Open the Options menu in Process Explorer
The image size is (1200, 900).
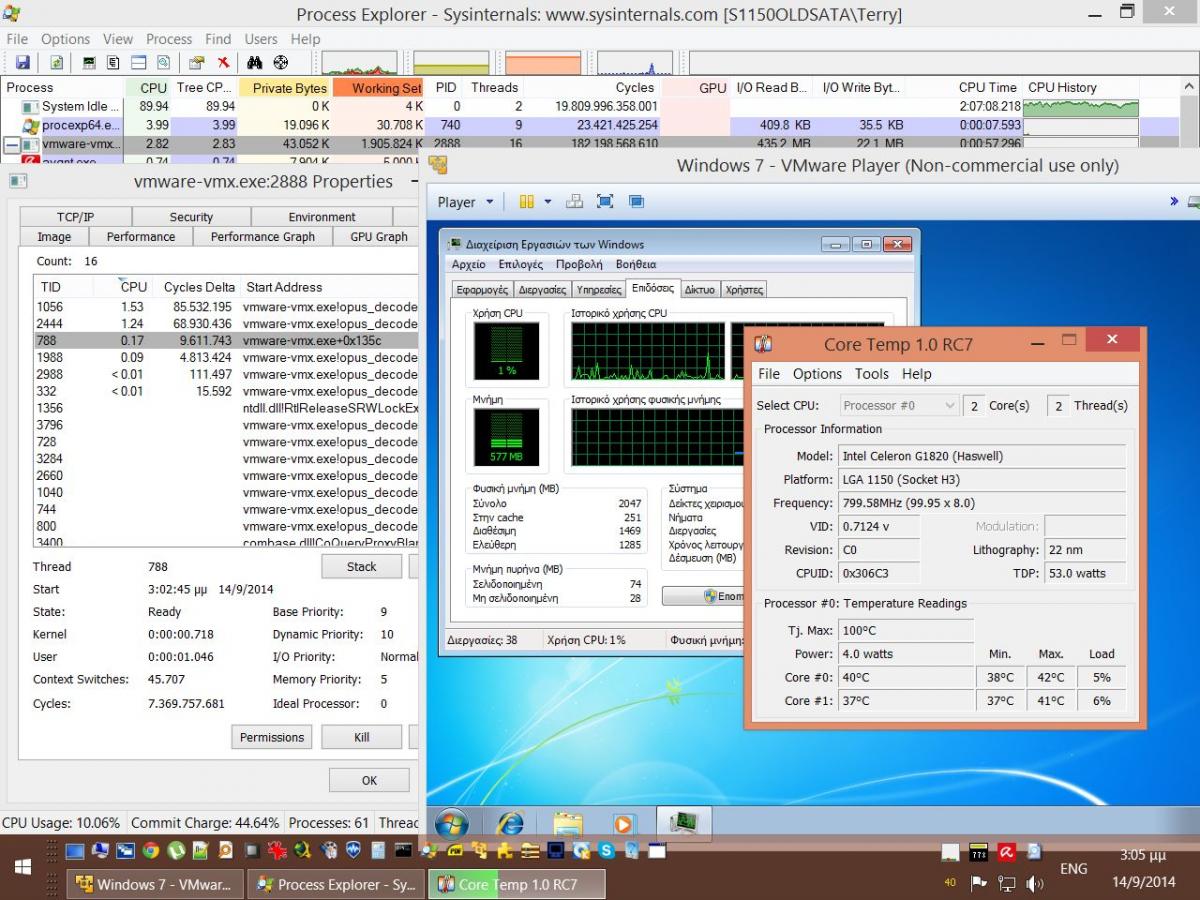pyautogui.click(x=66, y=39)
